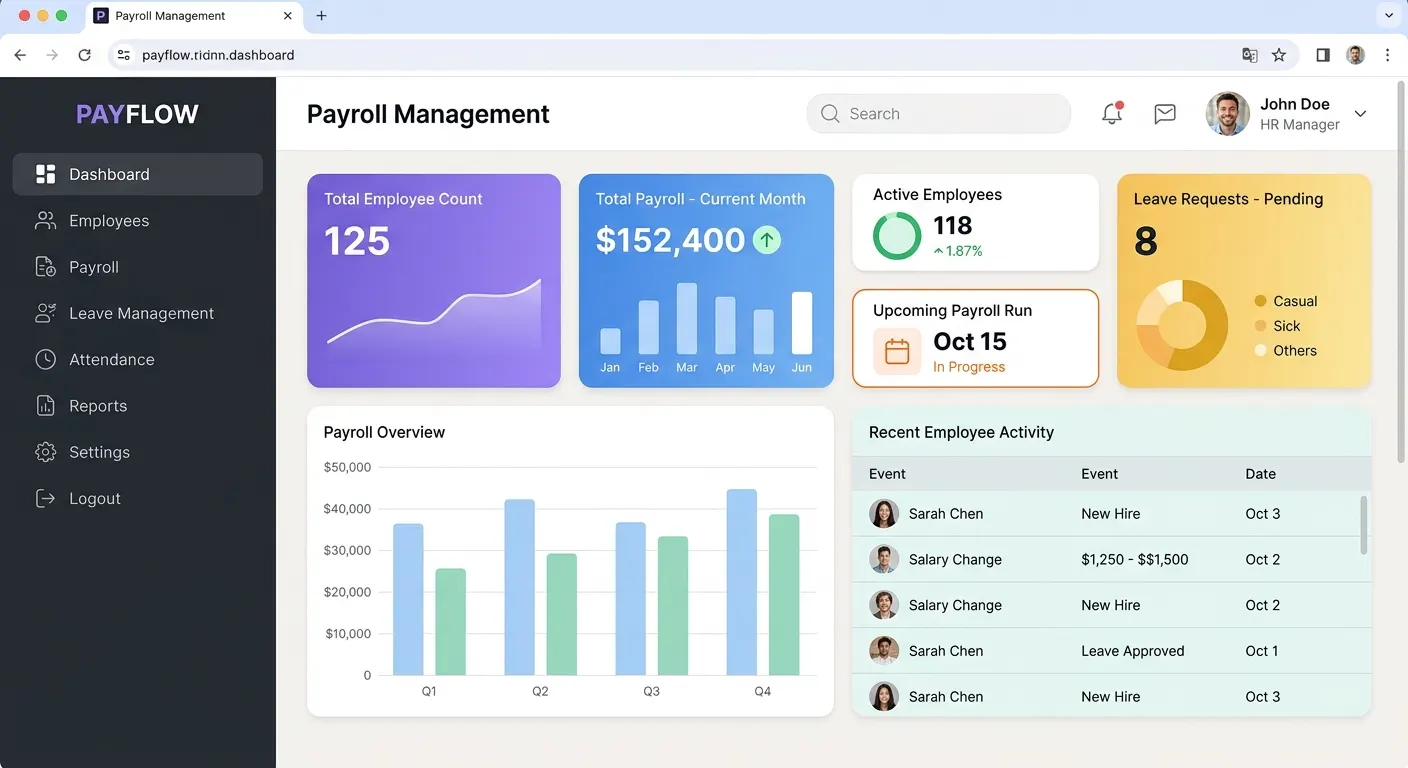This screenshot has height=768, width=1408.
Task: Click the Search input field
Action: [939, 114]
